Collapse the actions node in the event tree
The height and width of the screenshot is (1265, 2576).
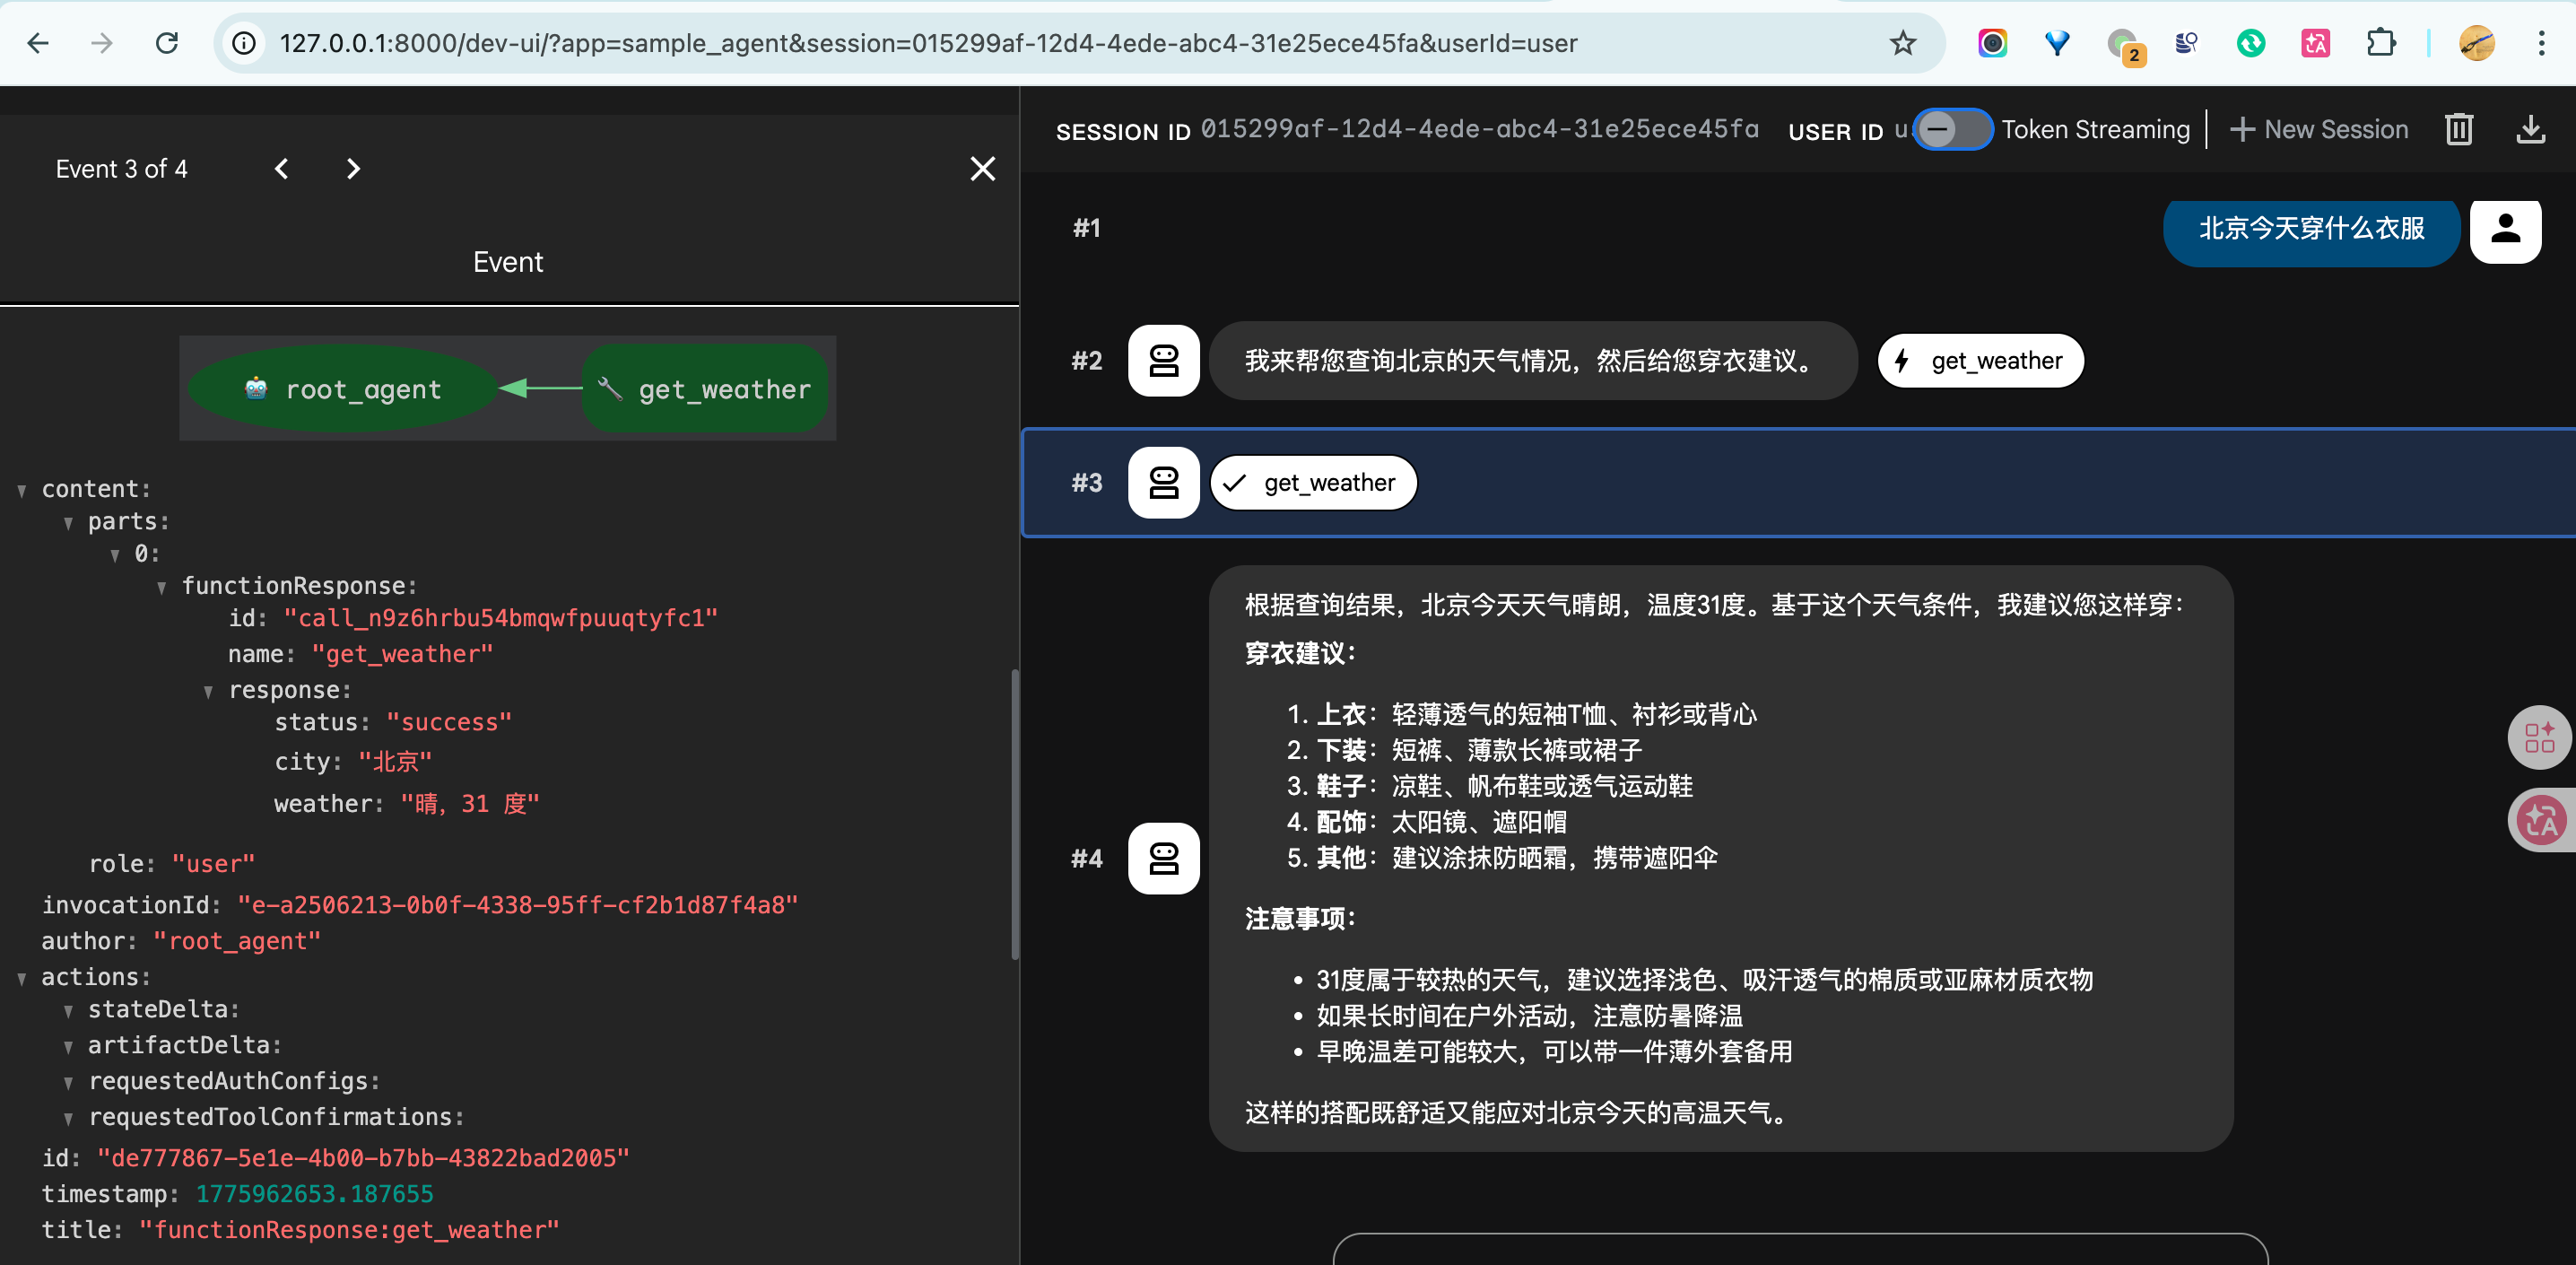(21, 977)
